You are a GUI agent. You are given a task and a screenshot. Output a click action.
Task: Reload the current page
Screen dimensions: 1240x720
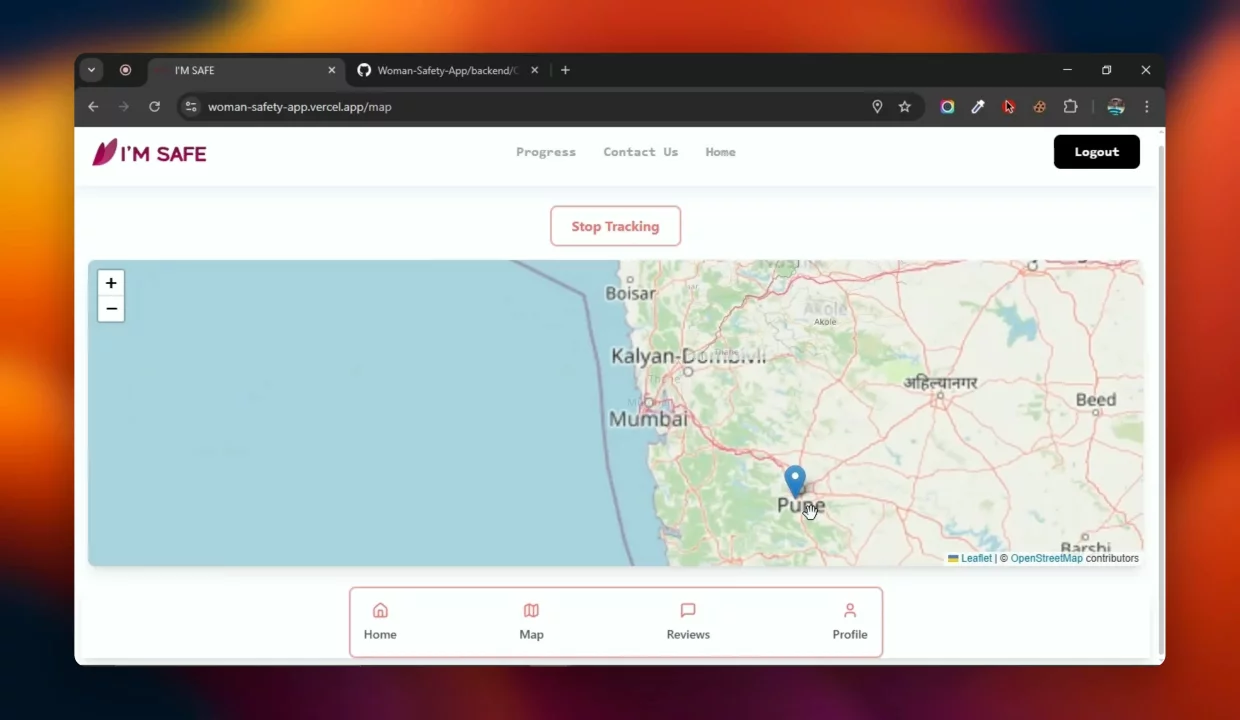(154, 107)
